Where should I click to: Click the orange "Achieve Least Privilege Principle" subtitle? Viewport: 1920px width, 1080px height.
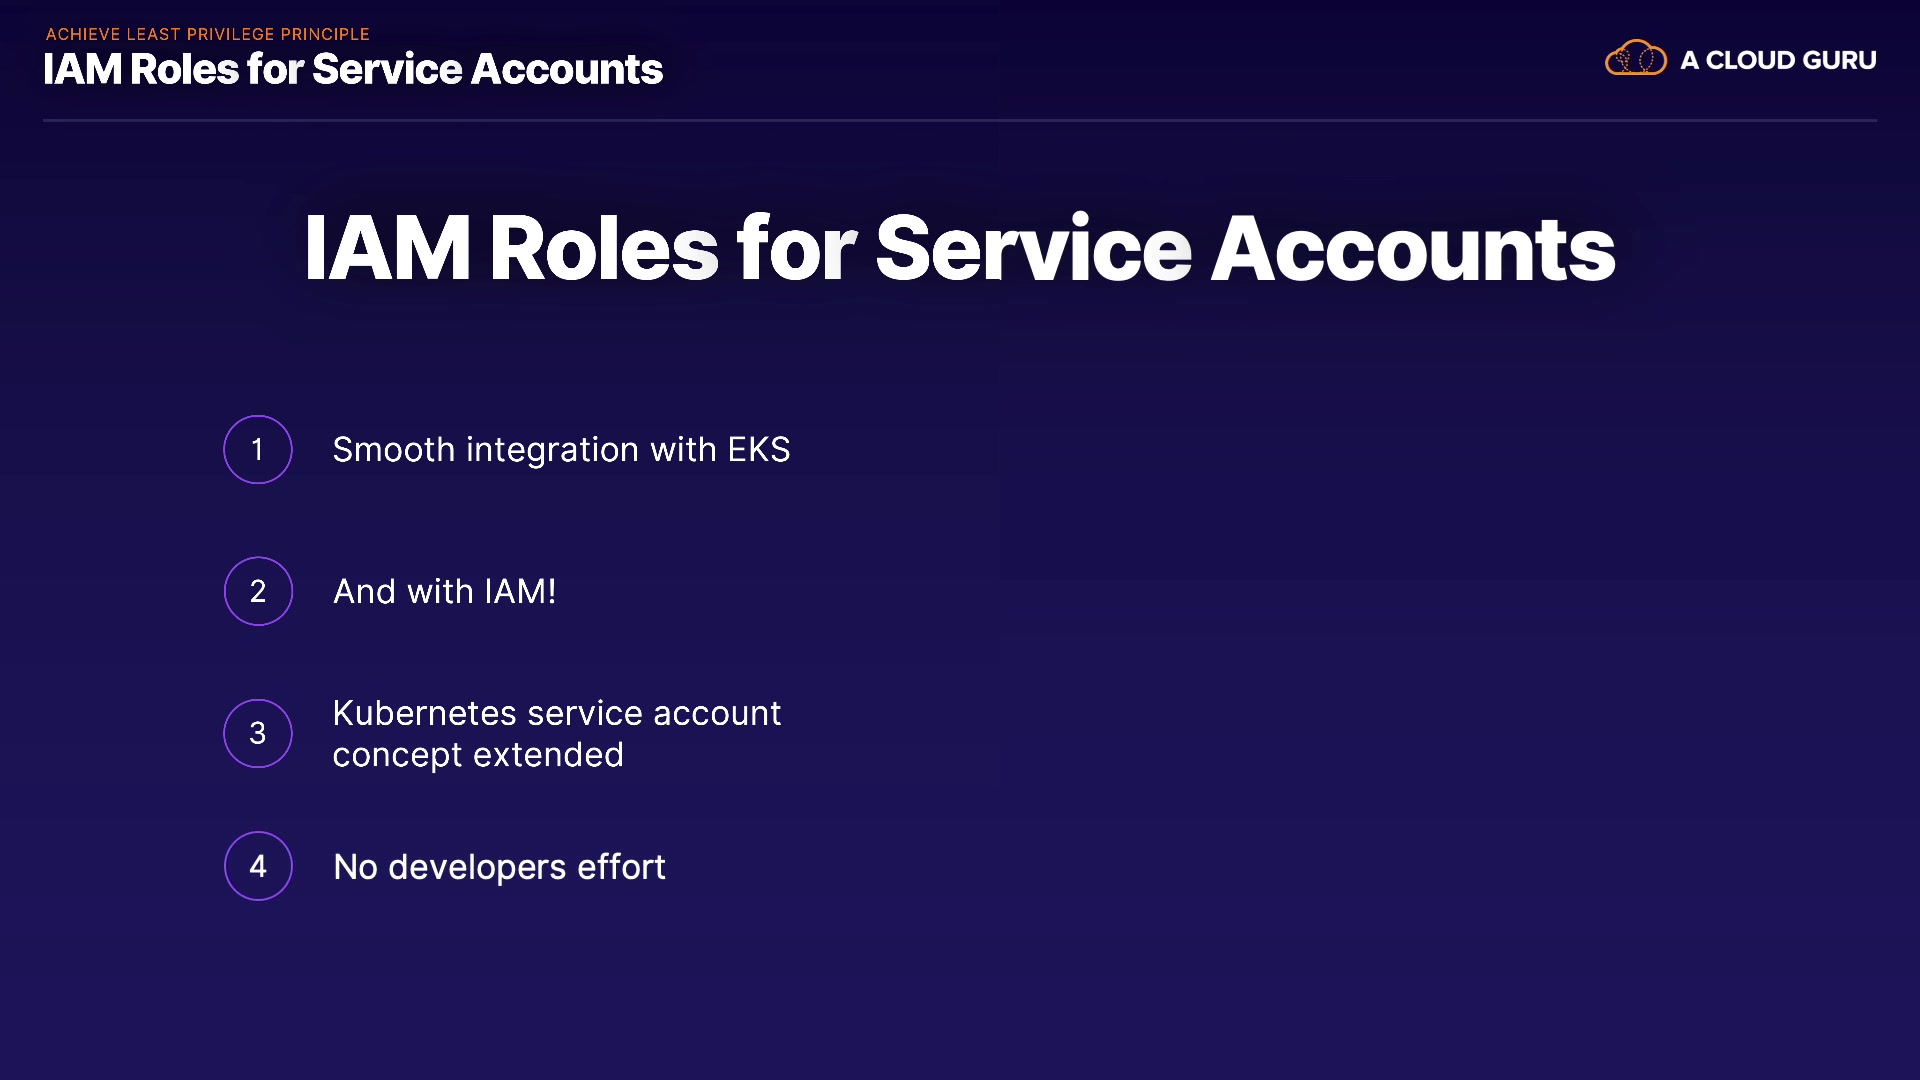click(208, 34)
